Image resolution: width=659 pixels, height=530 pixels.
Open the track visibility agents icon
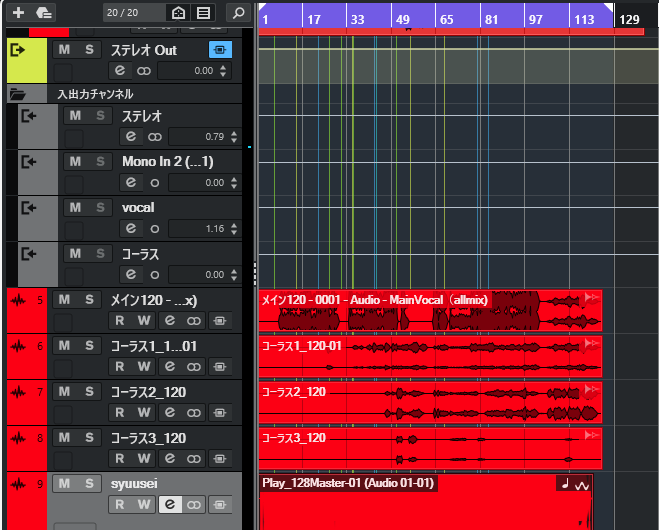[179, 13]
